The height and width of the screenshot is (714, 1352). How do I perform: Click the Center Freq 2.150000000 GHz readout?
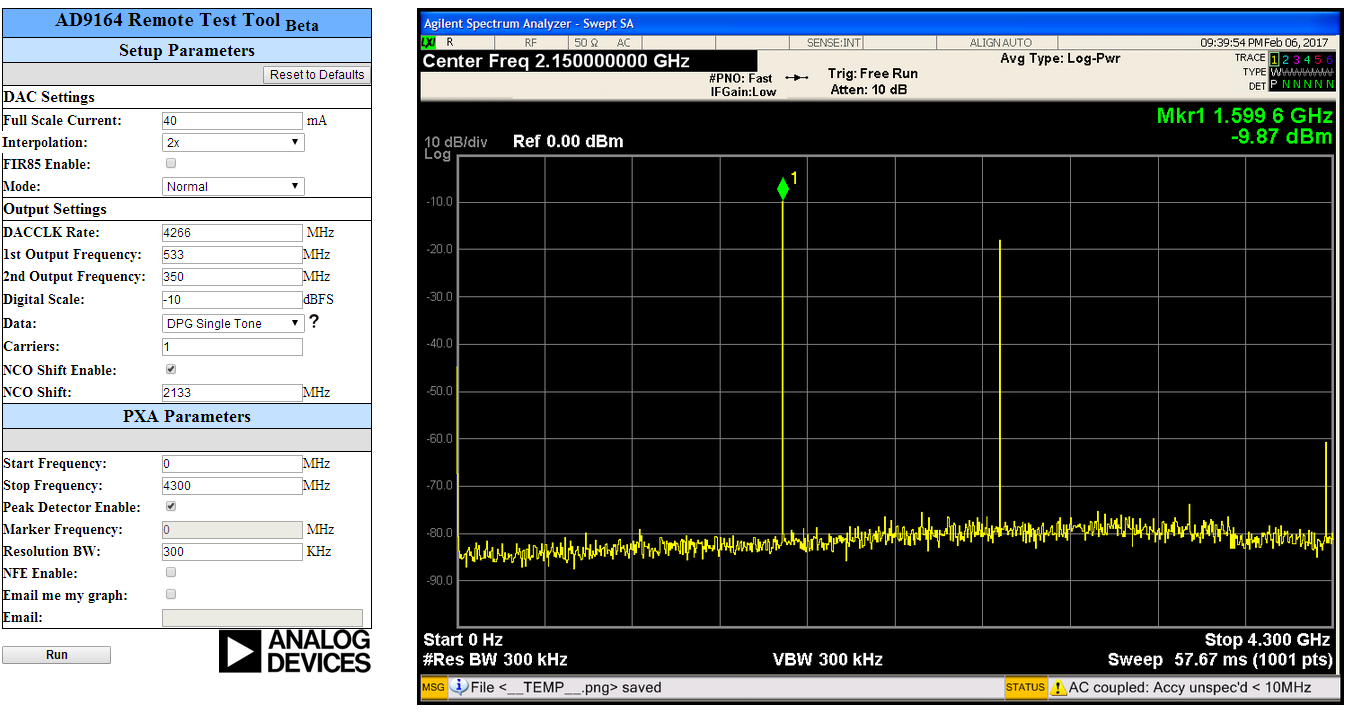556,61
